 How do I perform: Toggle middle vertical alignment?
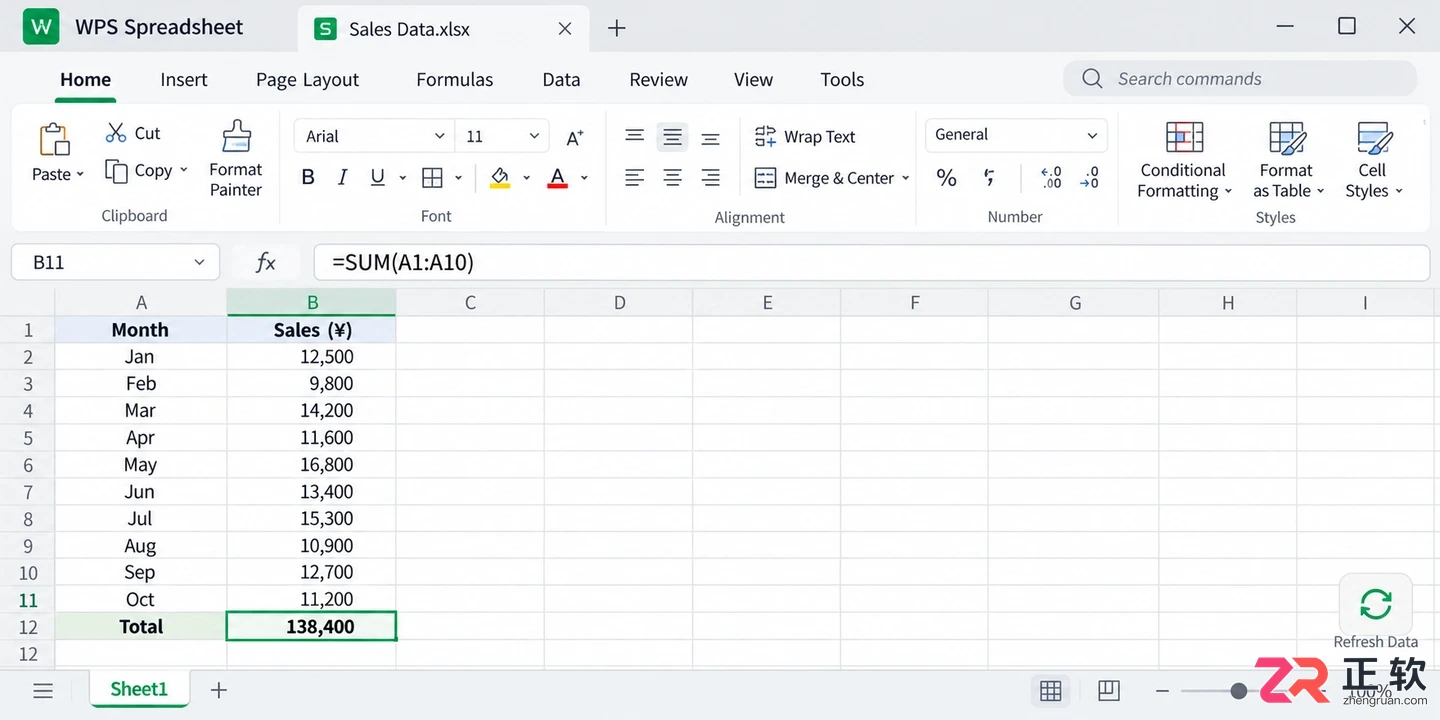tap(672, 137)
